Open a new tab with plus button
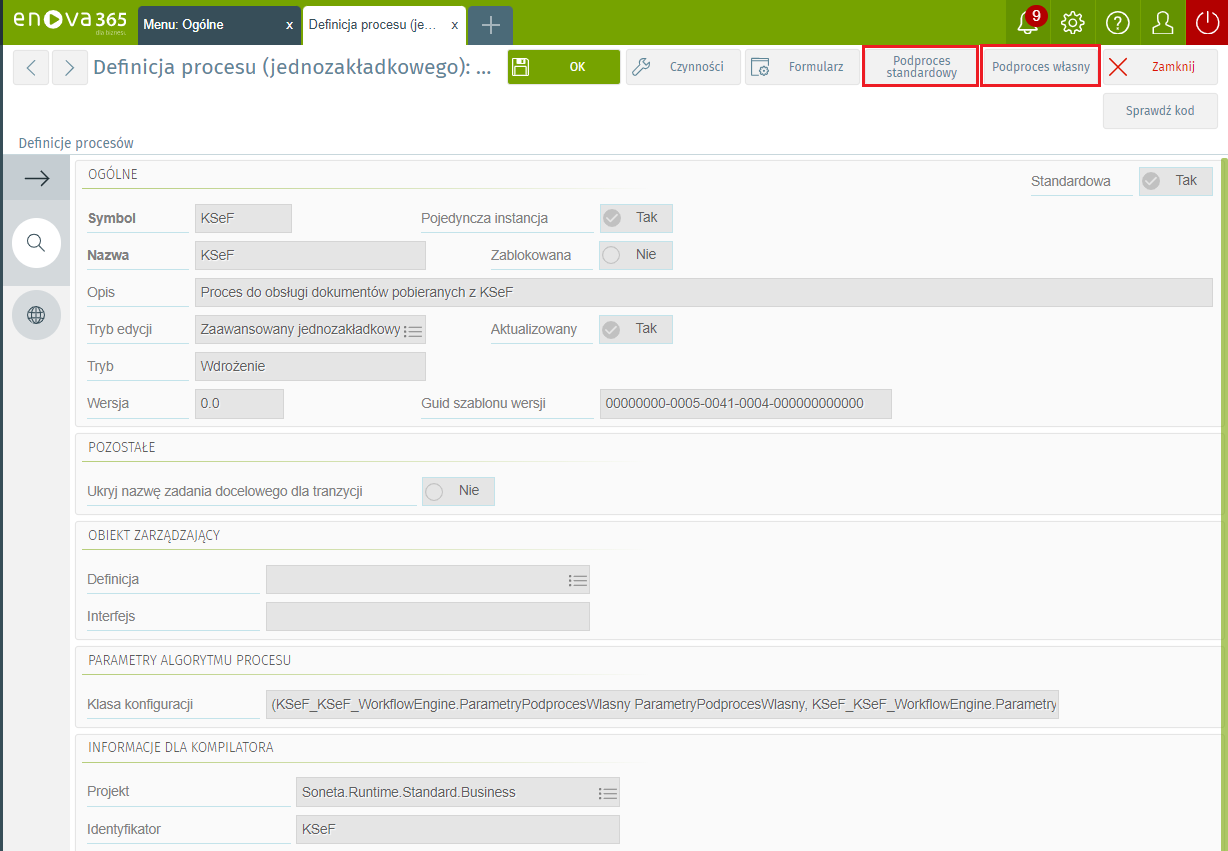Image resolution: width=1228 pixels, height=851 pixels. point(490,25)
